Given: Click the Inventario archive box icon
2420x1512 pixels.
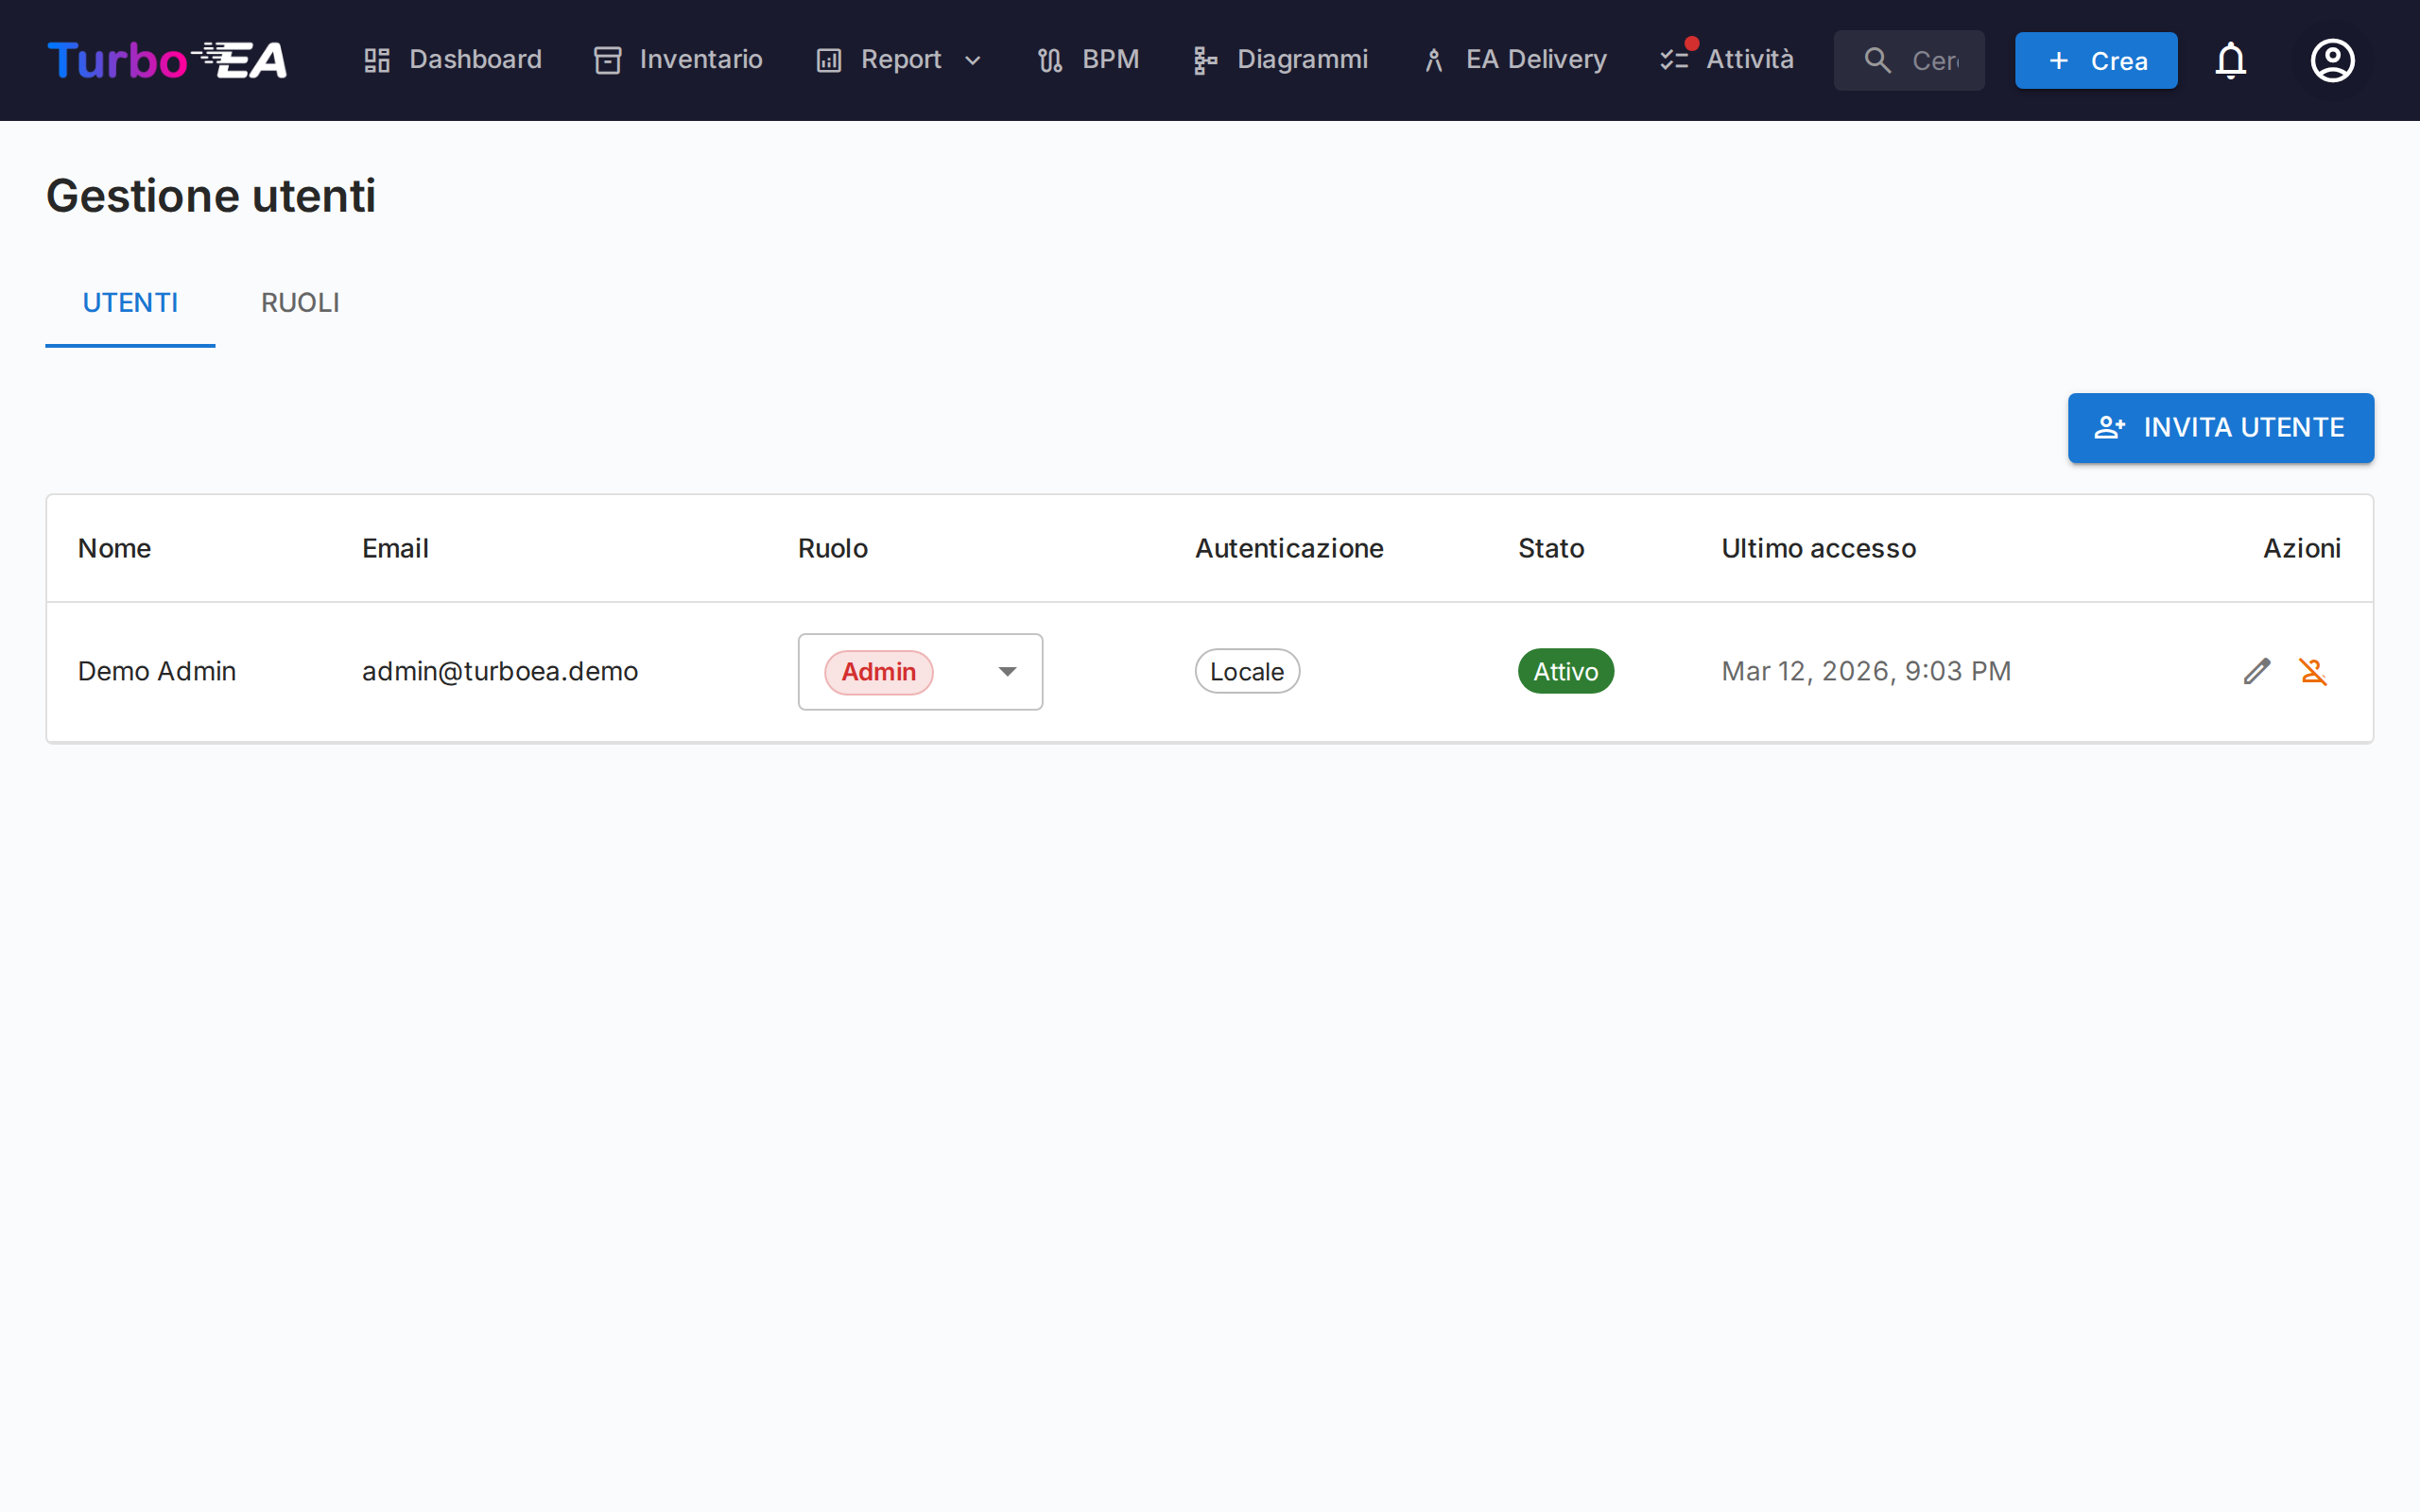Looking at the screenshot, I should (x=607, y=60).
